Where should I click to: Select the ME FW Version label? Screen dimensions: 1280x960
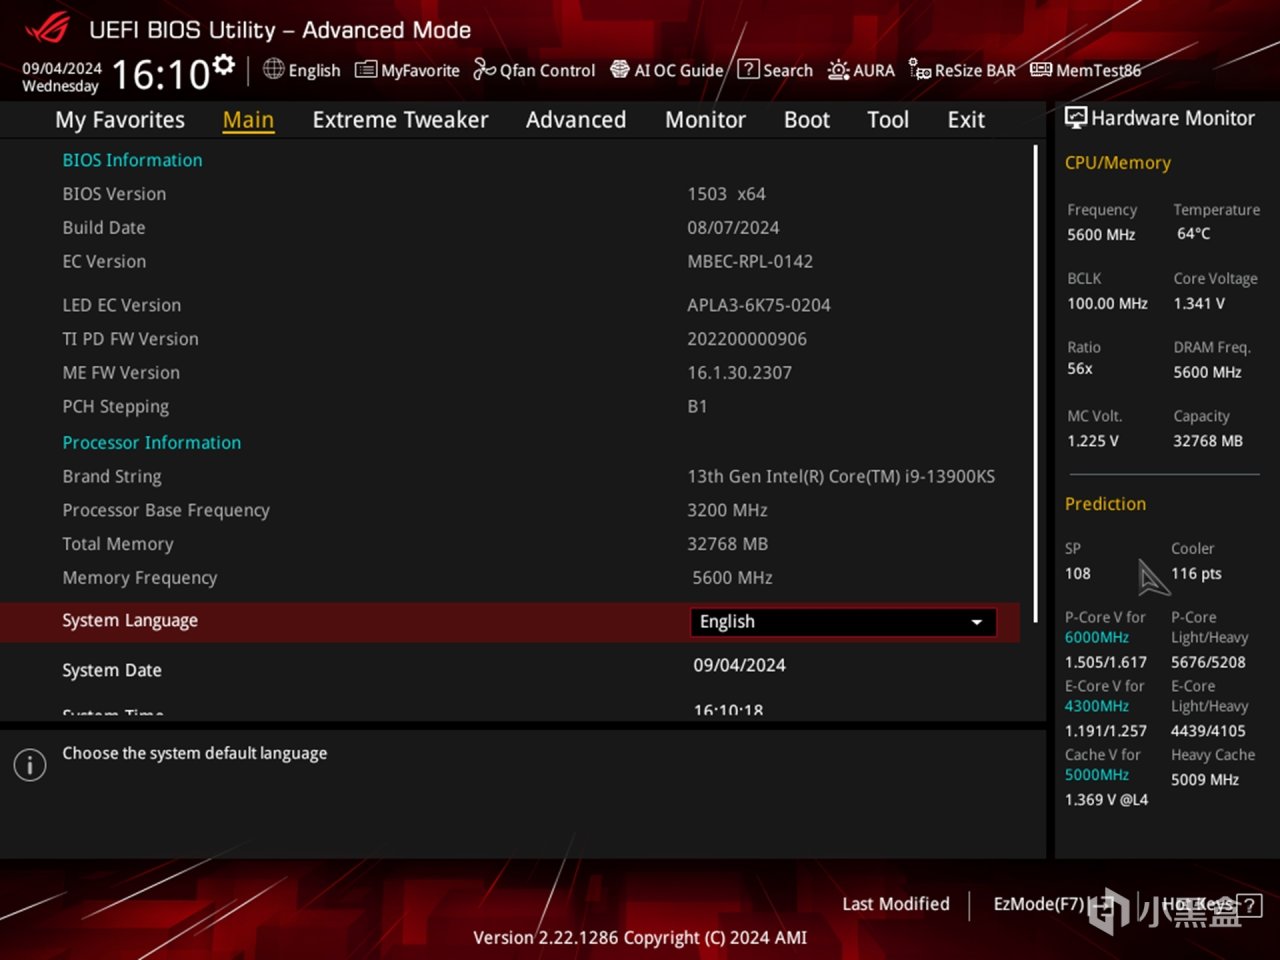[121, 373]
